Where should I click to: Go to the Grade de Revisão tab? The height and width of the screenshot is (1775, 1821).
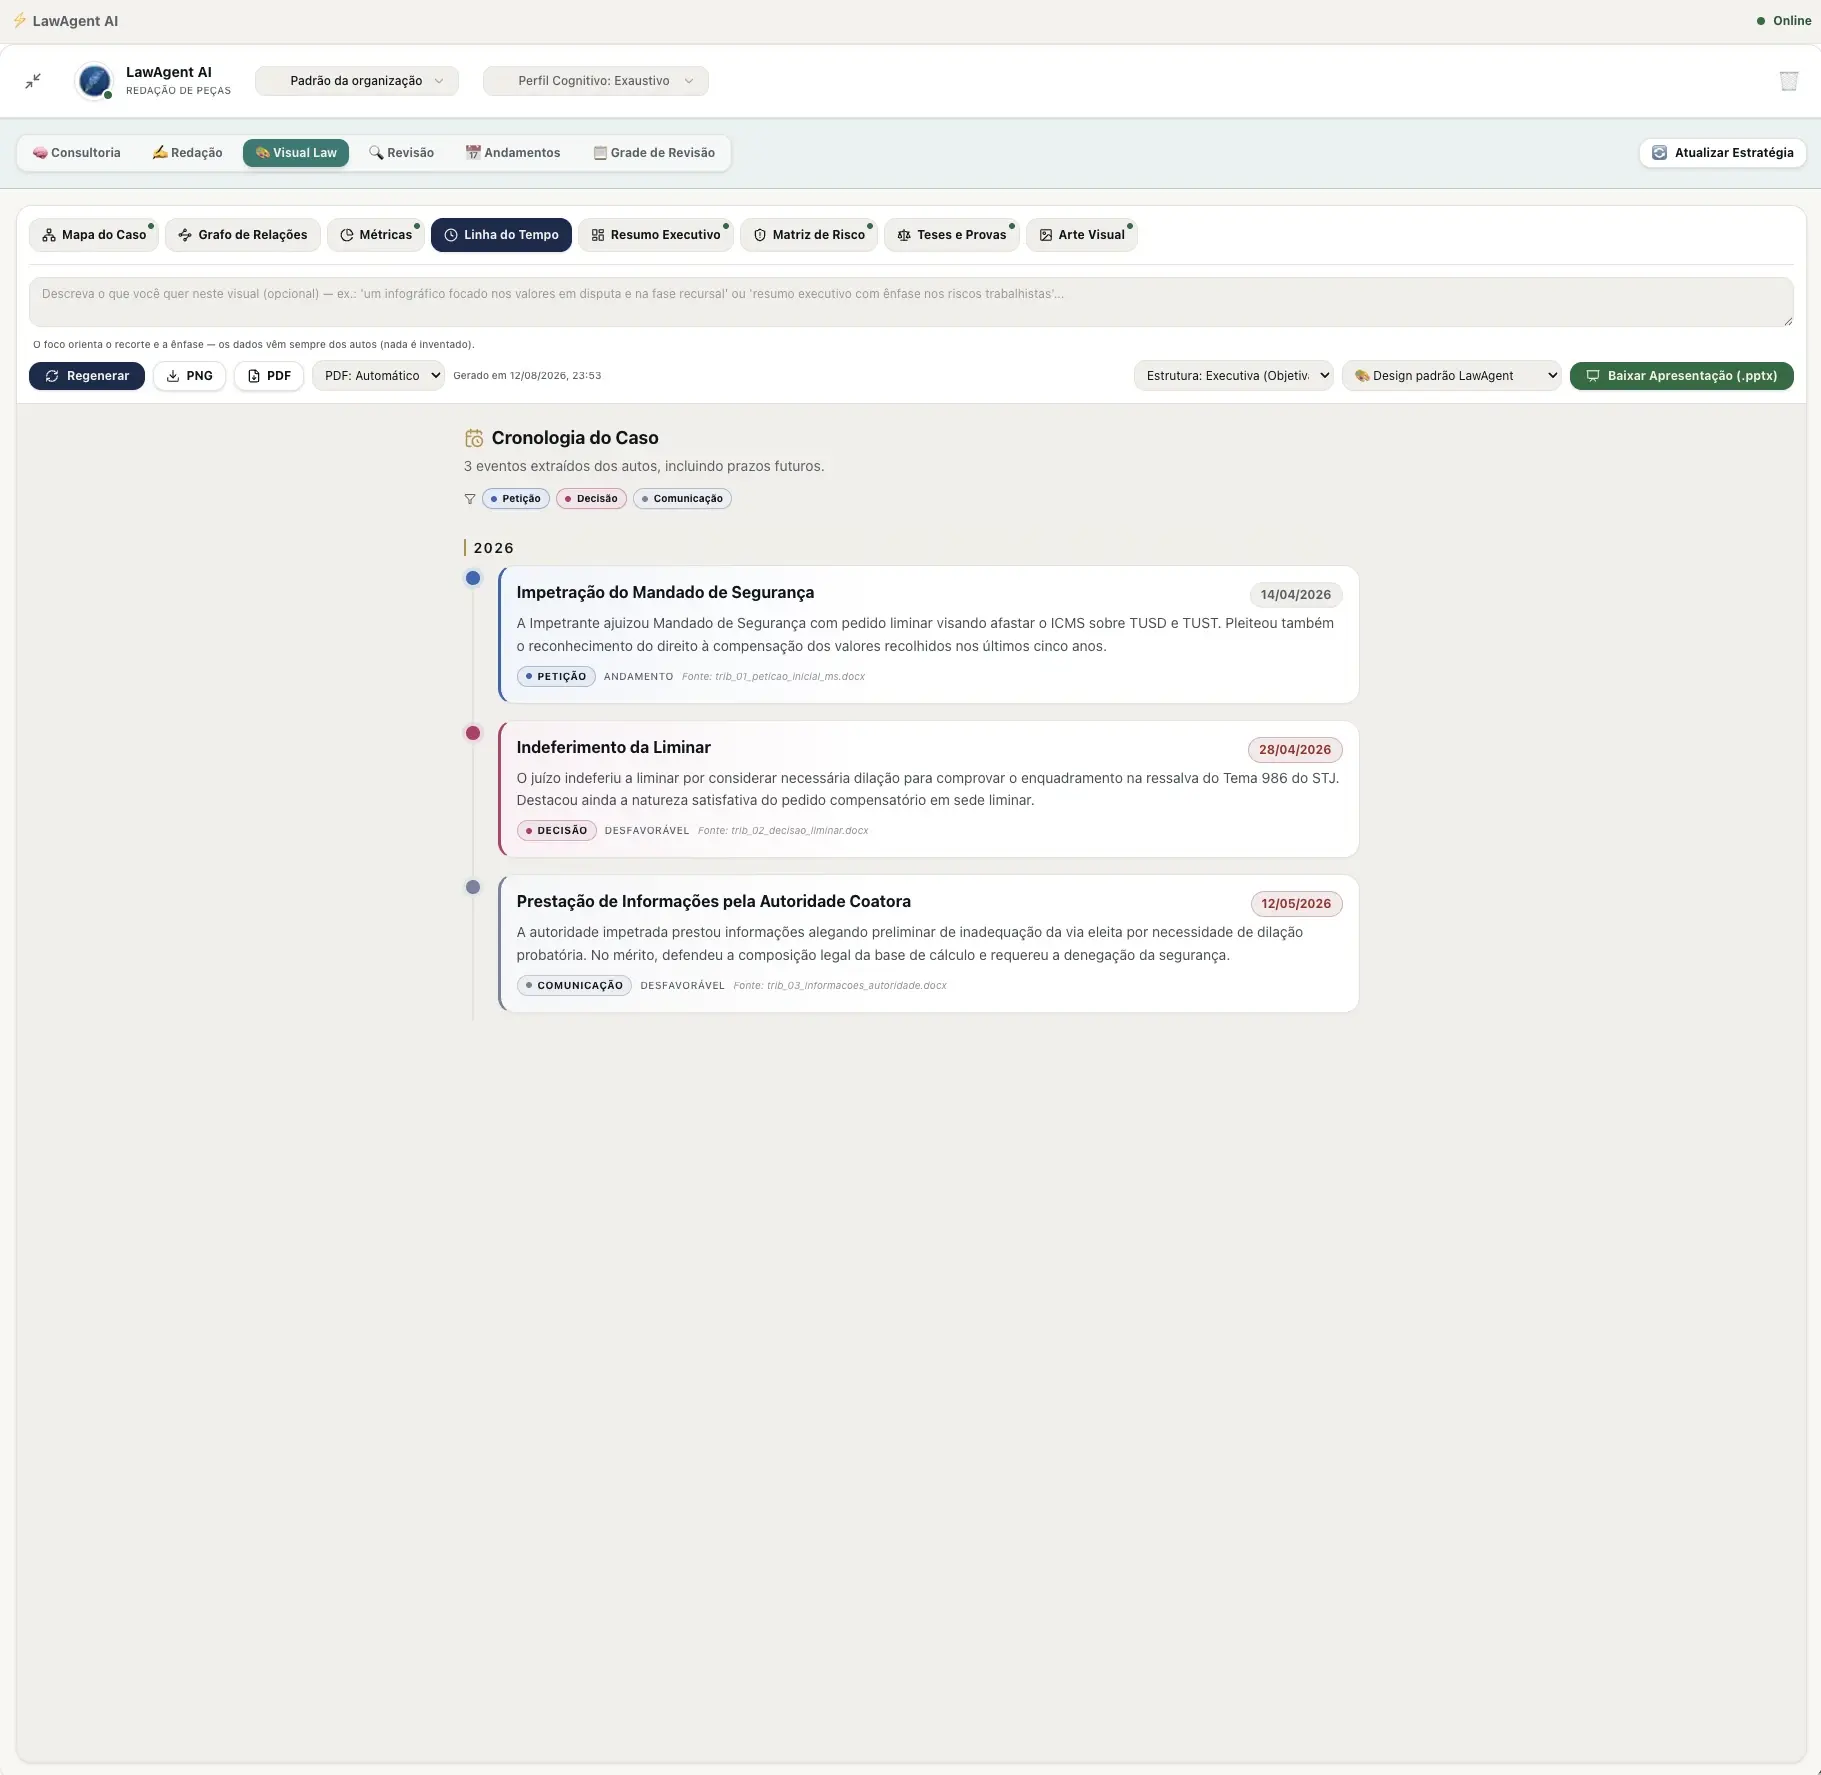click(654, 153)
